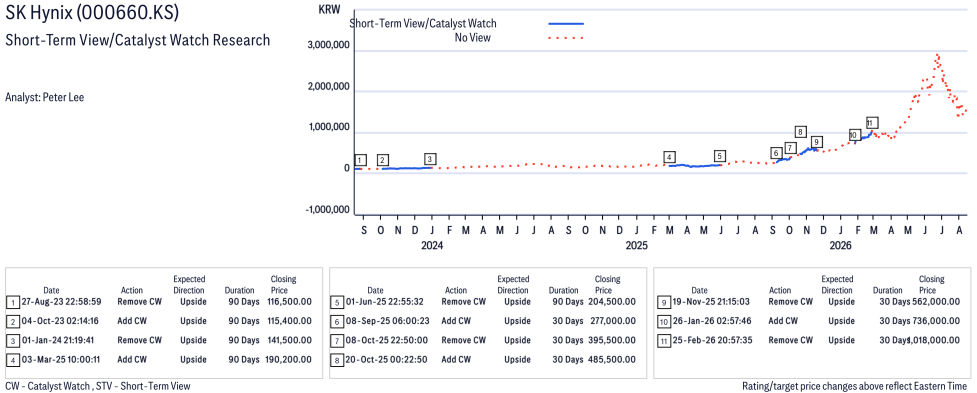Click chart marker 2 on the price line
Image resolution: width=977 pixels, height=393 pixels.
coord(383,160)
